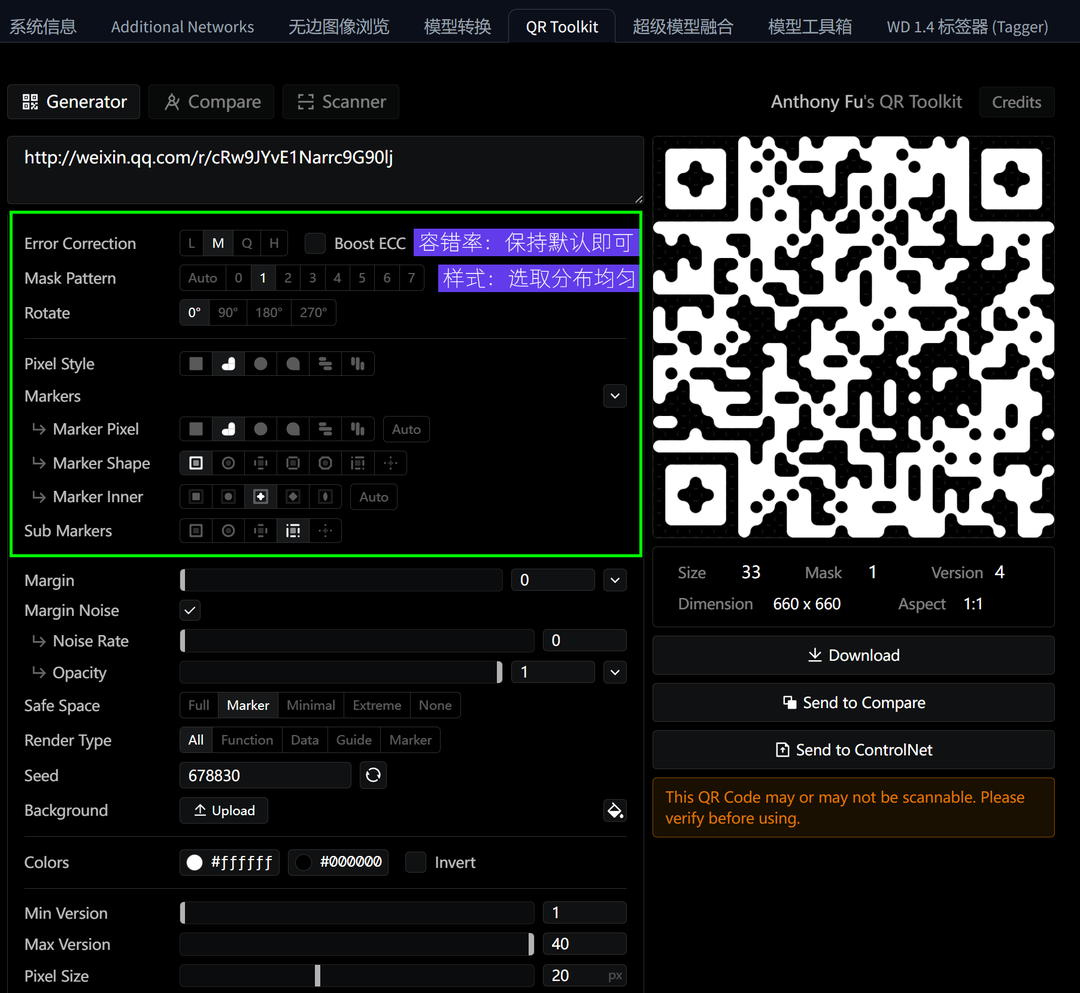The image size is (1080, 993).
Task: Expand the Markers options chevron
Action: [x=615, y=396]
